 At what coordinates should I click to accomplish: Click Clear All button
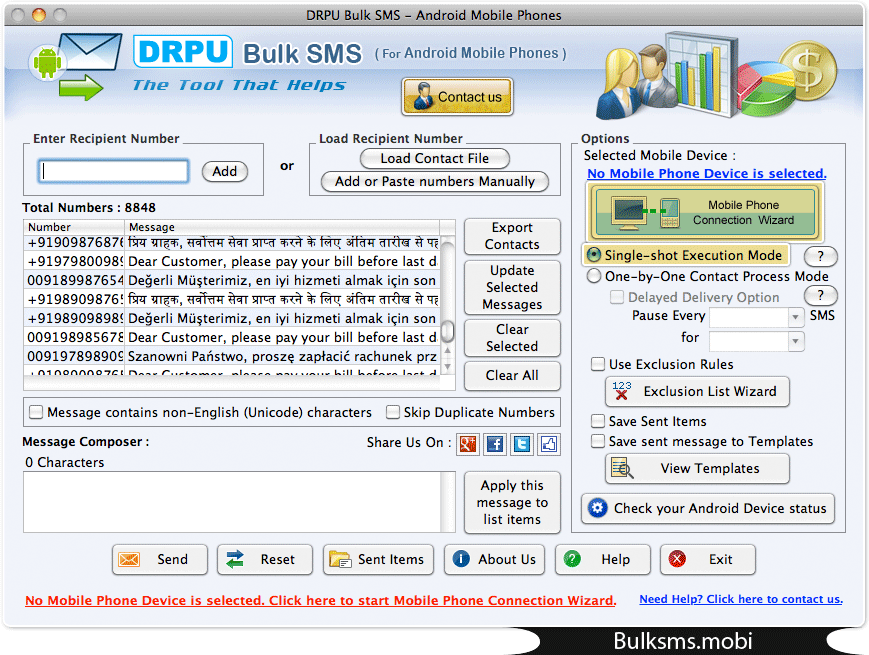pos(512,375)
